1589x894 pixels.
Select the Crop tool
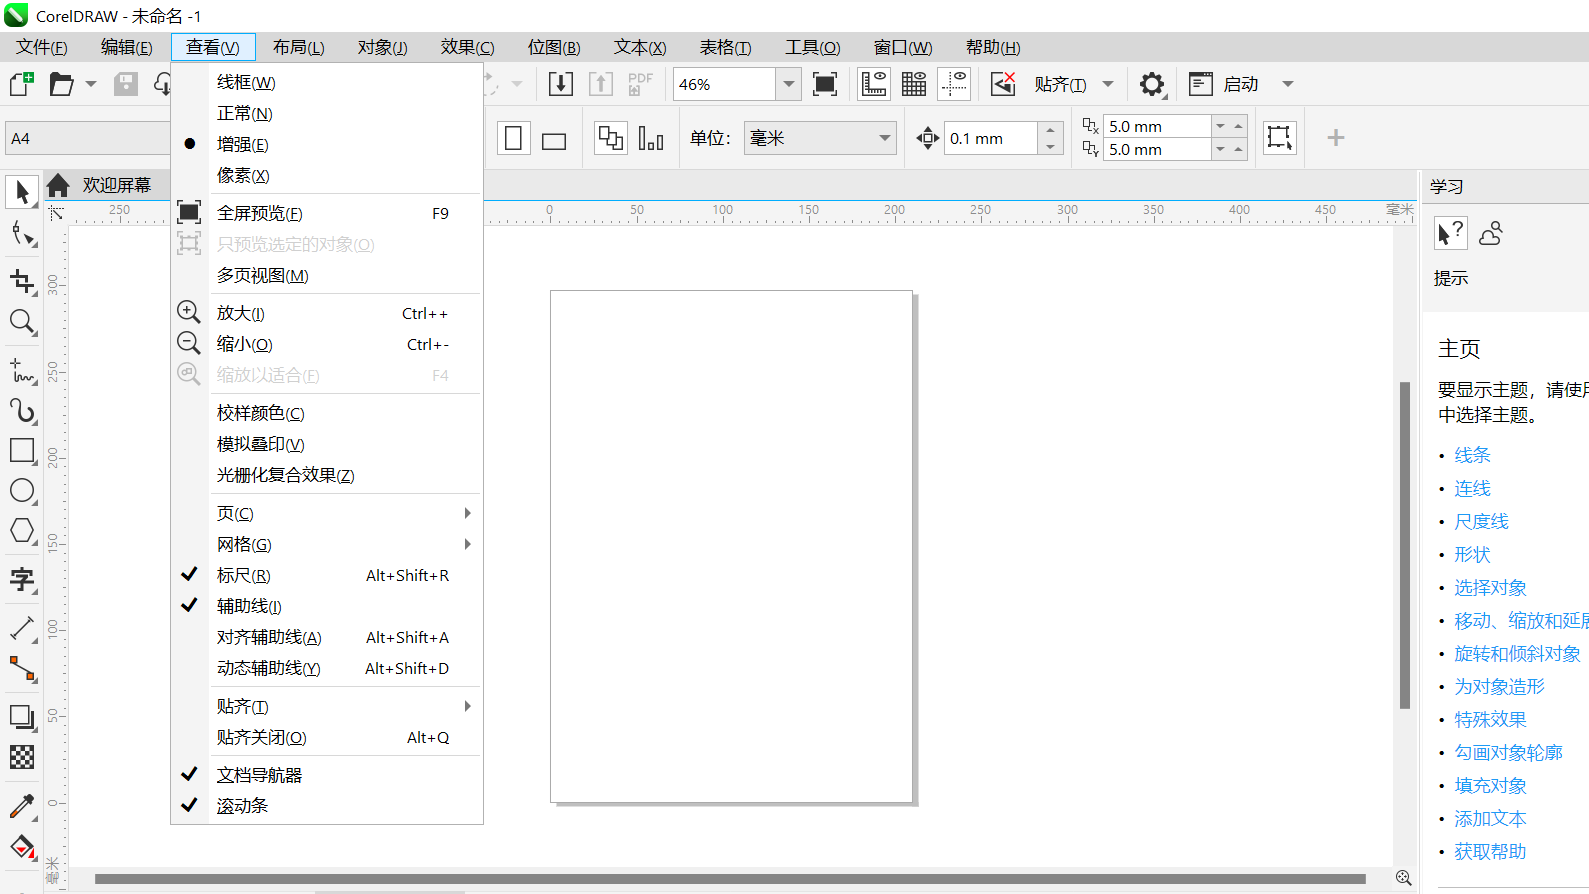[22, 282]
